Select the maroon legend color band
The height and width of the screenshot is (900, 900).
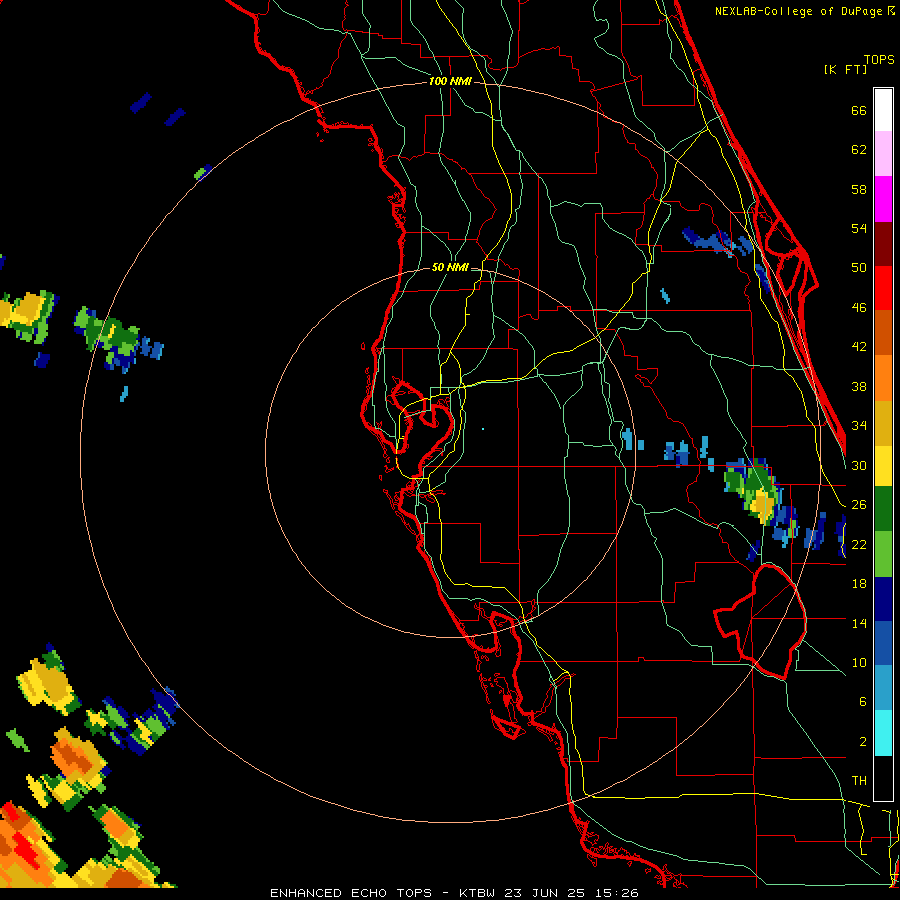883,244
